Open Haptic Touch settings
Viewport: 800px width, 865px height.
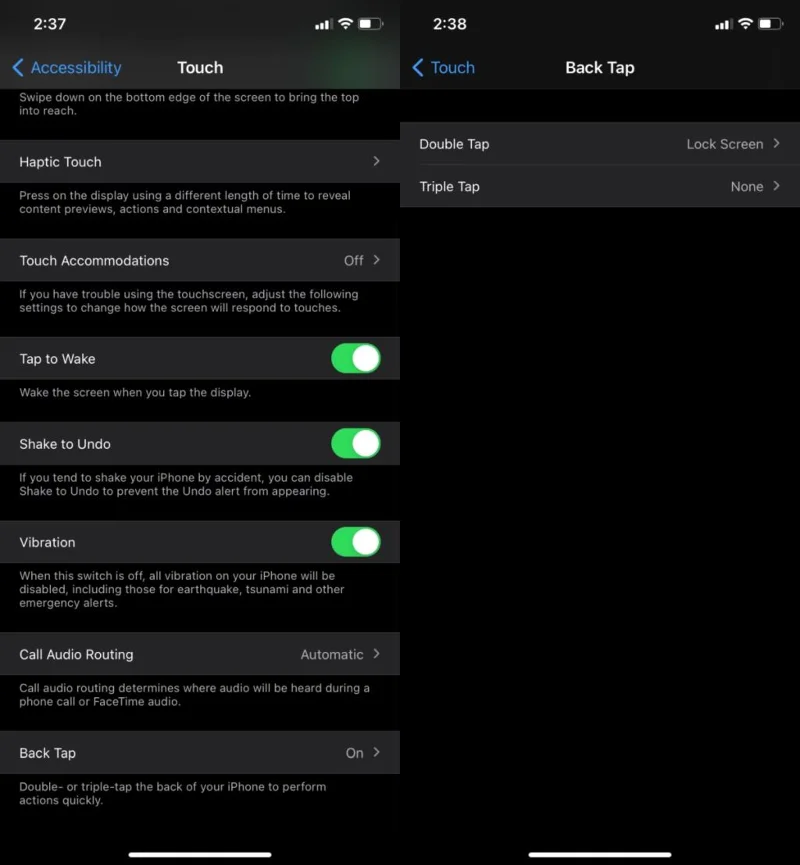[200, 162]
